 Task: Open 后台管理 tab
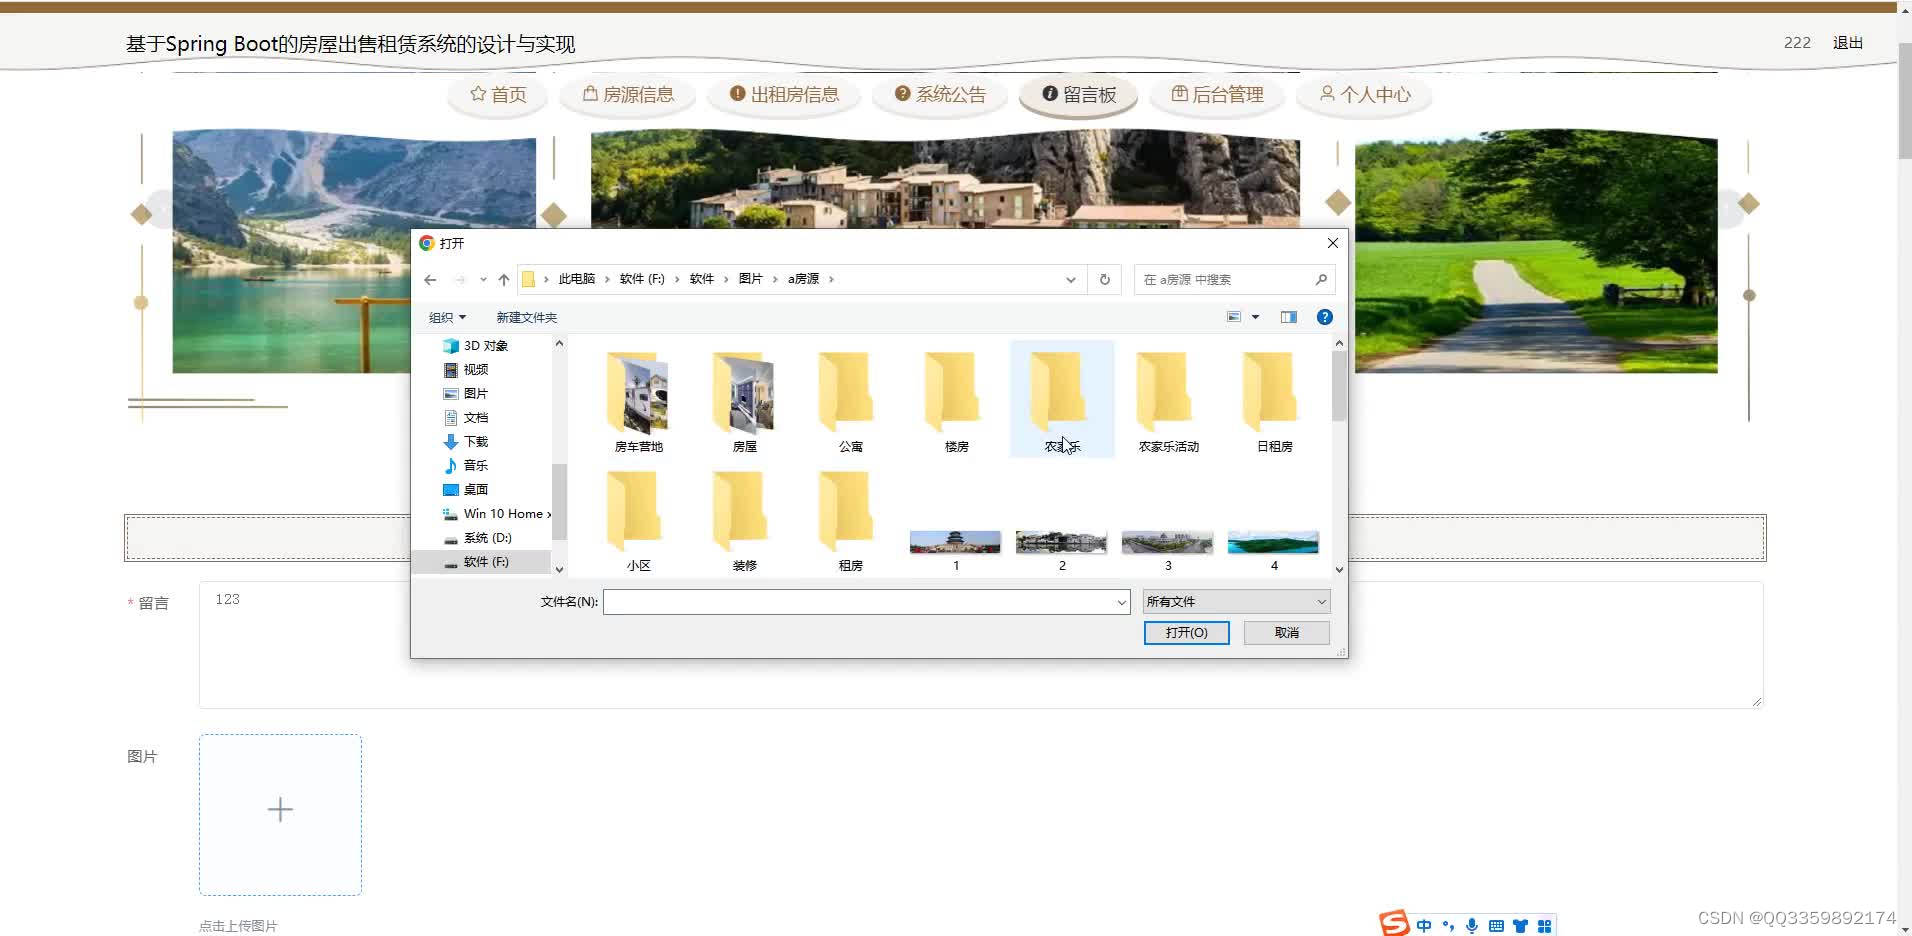point(1217,95)
